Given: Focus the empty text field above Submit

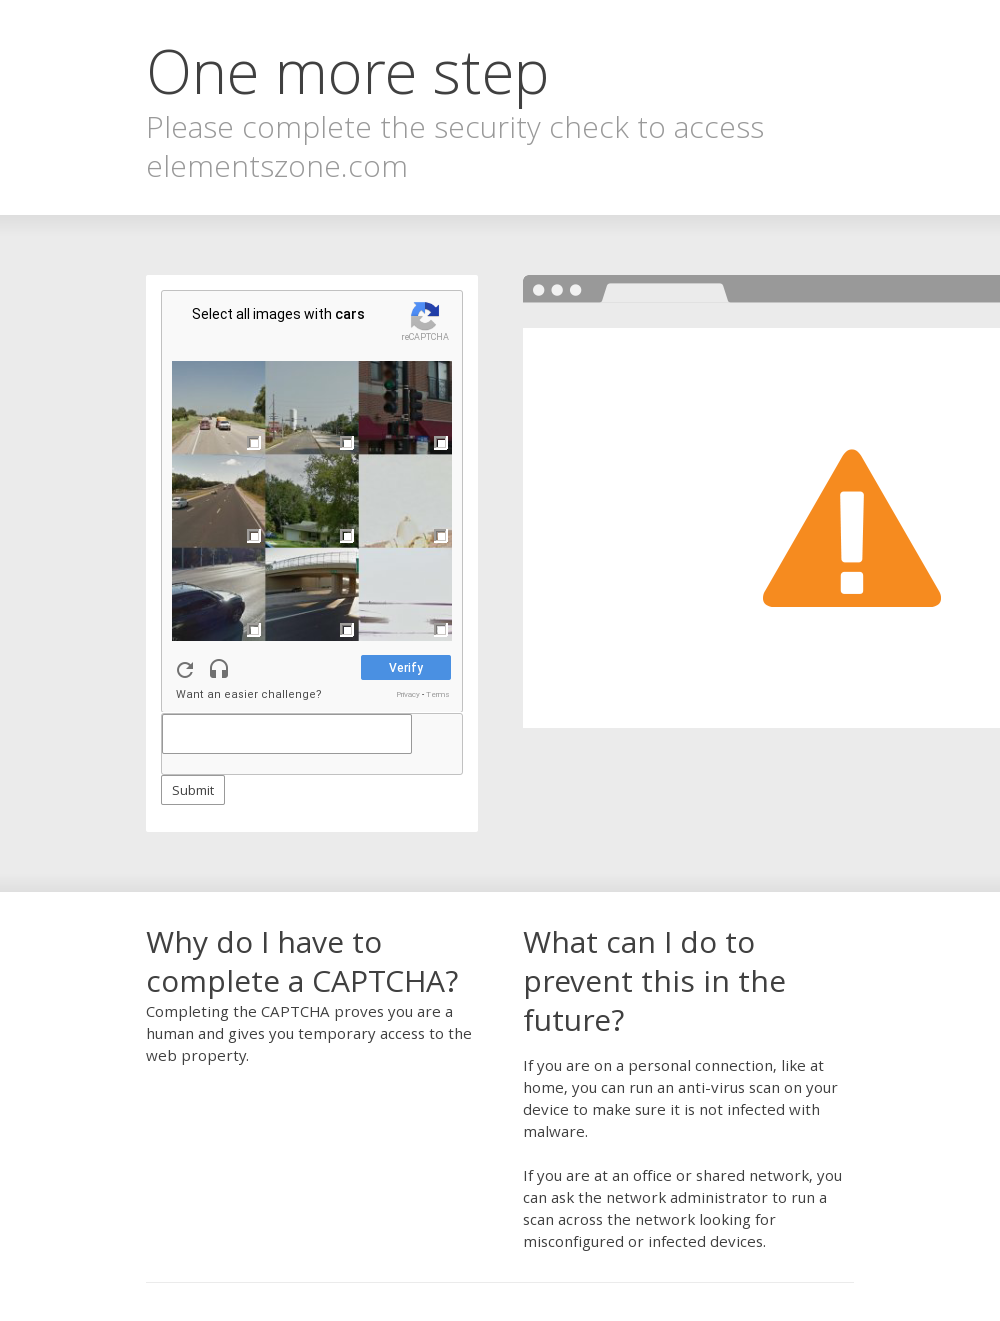Looking at the screenshot, I should point(287,734).
